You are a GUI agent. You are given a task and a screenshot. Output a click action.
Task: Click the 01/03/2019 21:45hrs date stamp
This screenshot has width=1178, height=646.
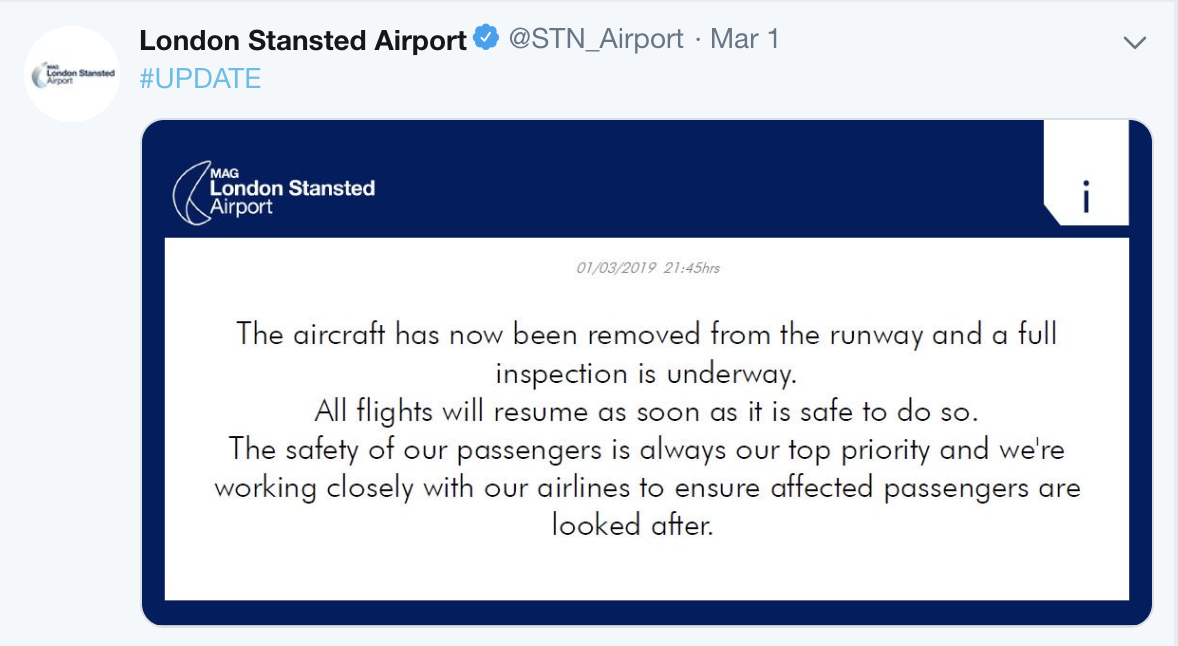tap(647, 268)
